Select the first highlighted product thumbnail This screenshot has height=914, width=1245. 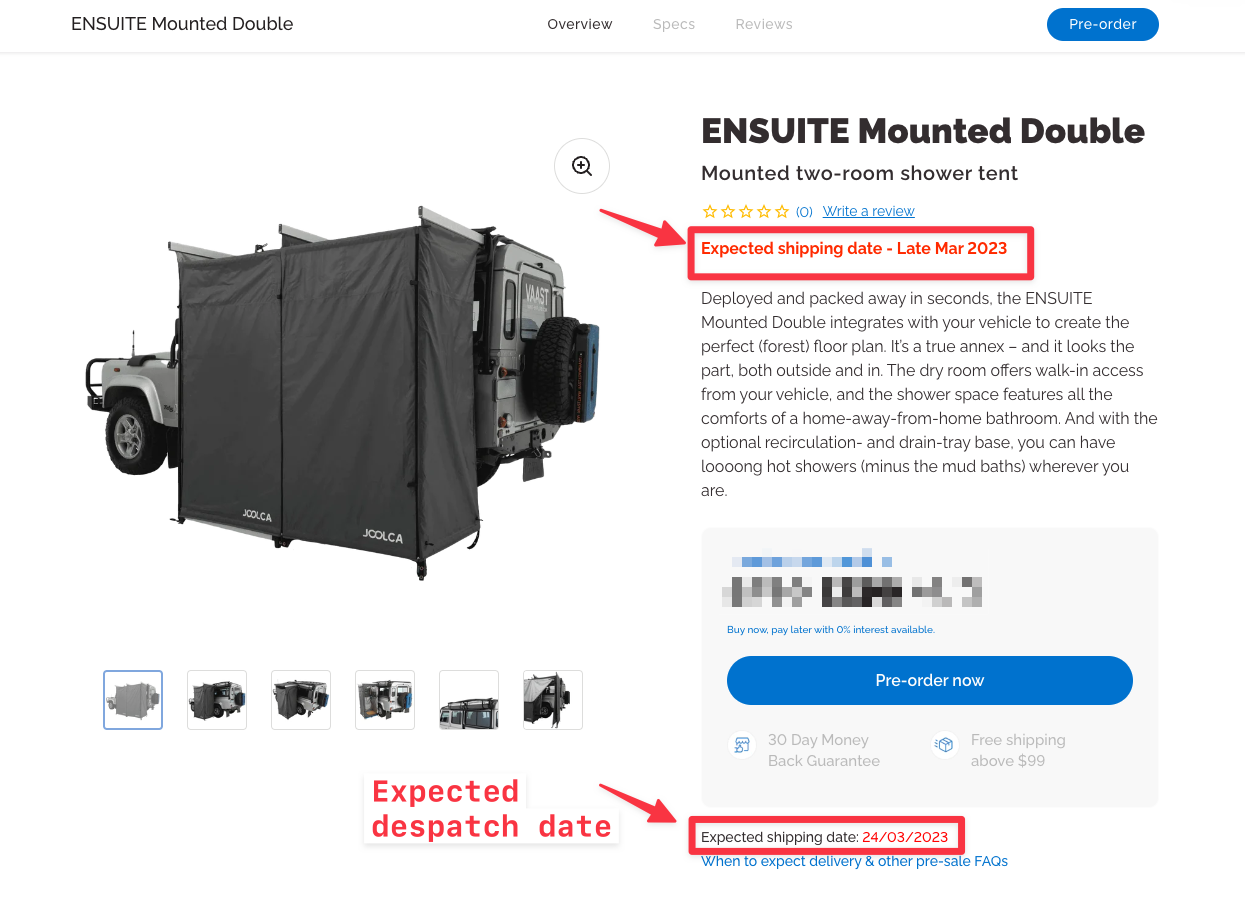coord(133,700)
